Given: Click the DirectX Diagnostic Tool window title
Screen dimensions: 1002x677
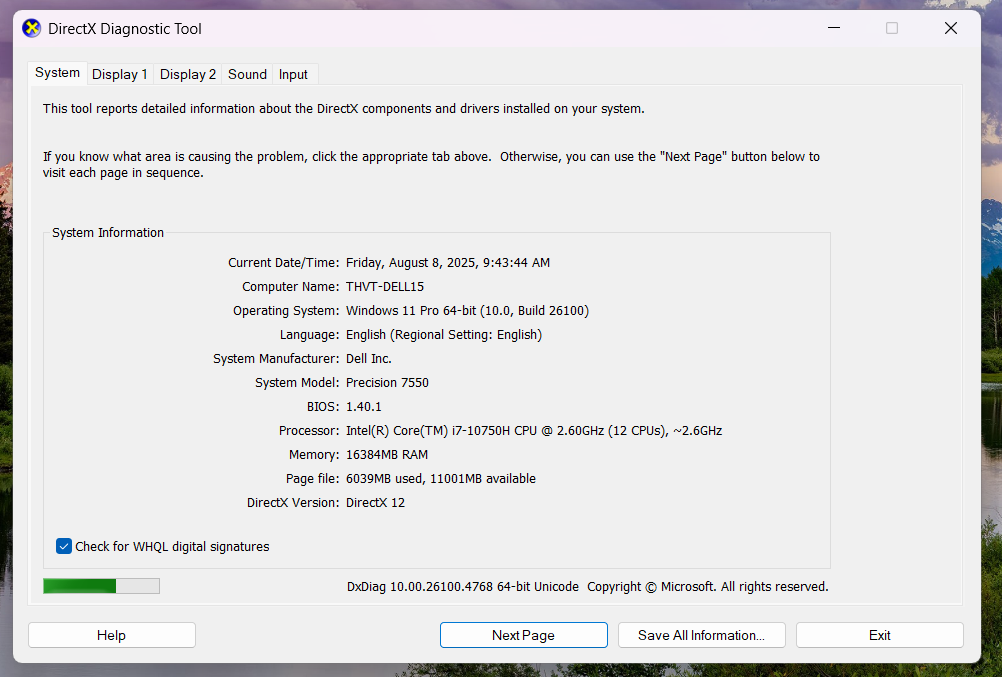Looking at the screenshot, I should click(125, 29).
